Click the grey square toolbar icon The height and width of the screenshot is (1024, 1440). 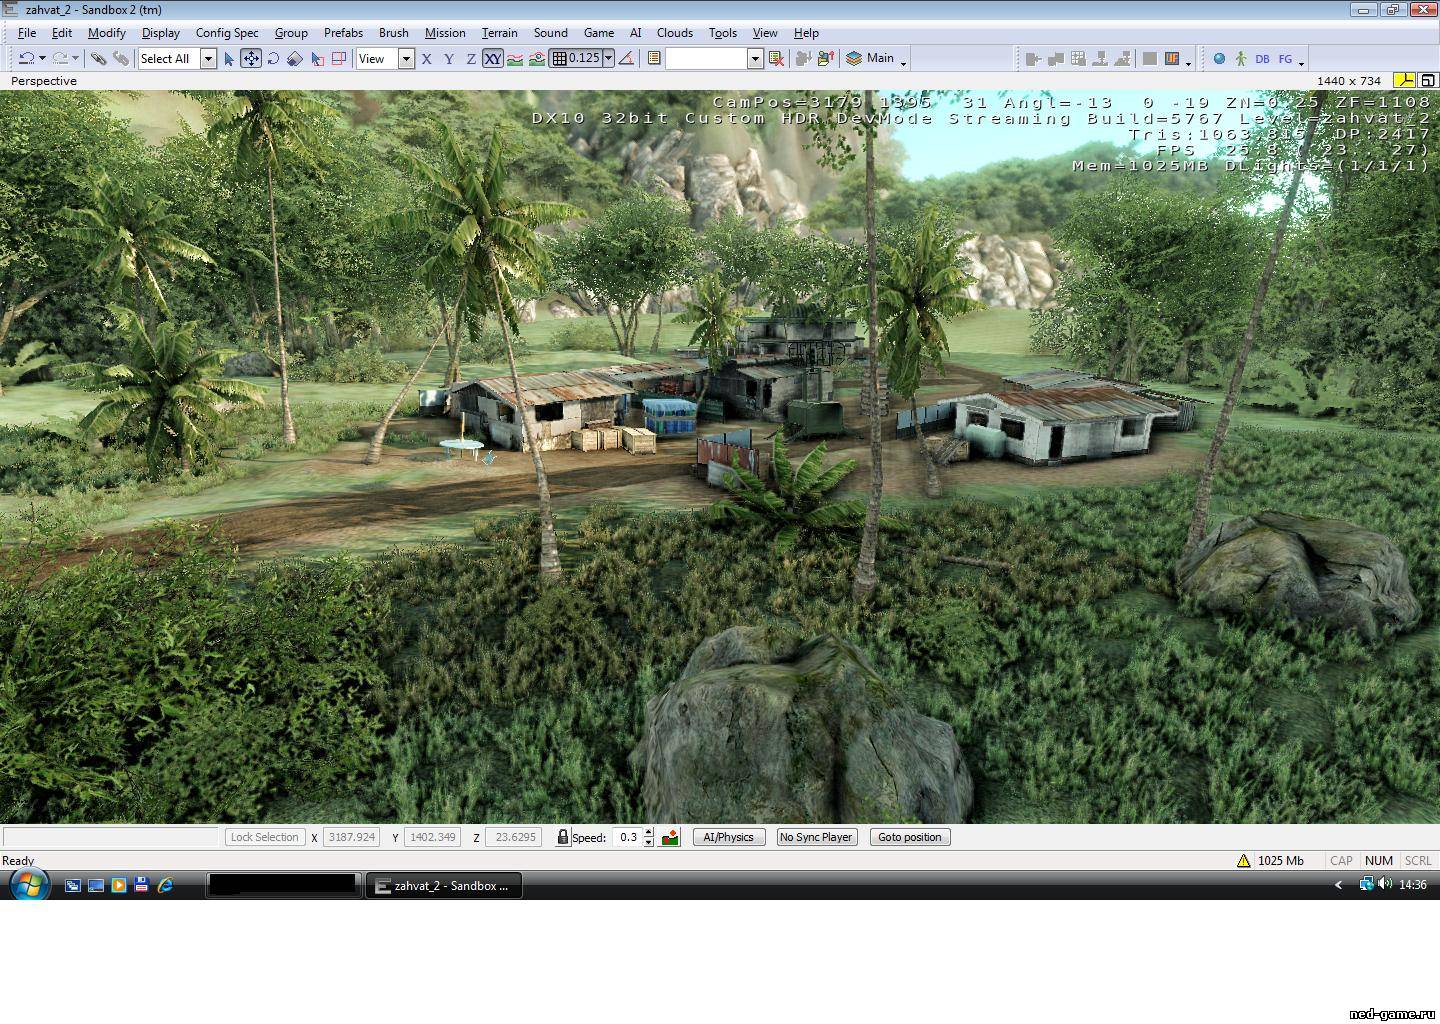1150,59
